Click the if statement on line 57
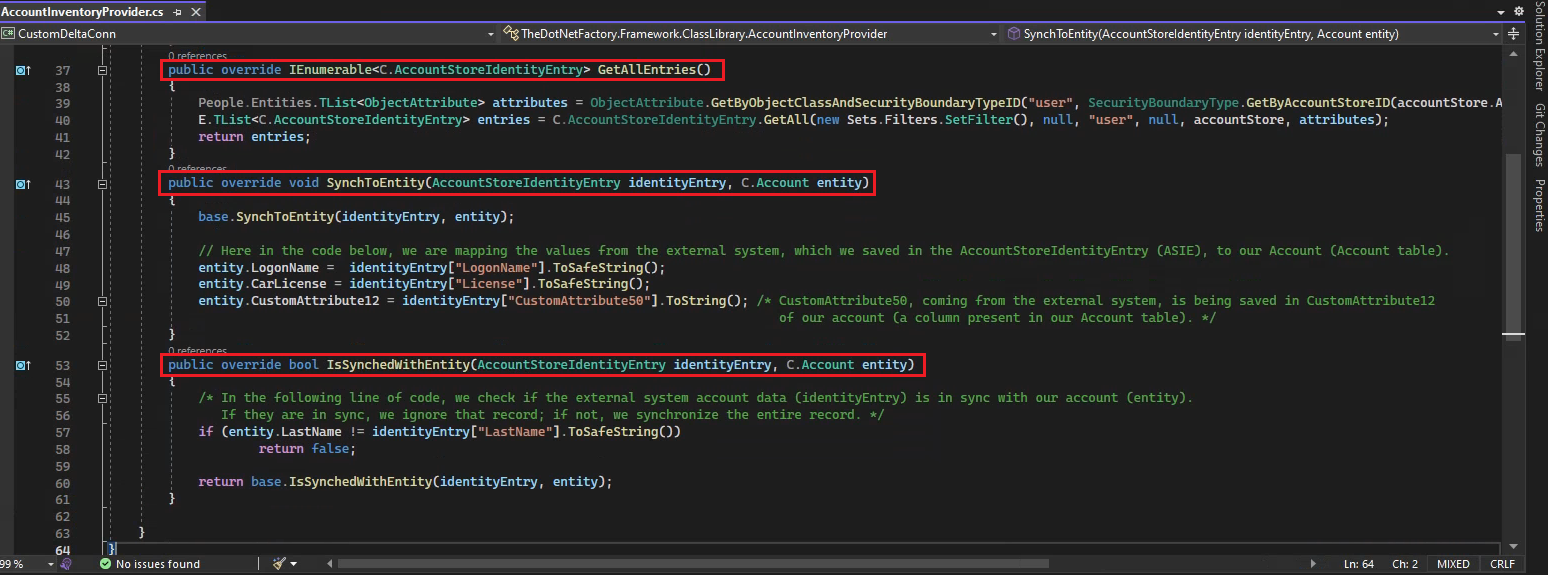1548x575 pixels. coord(440,432)
